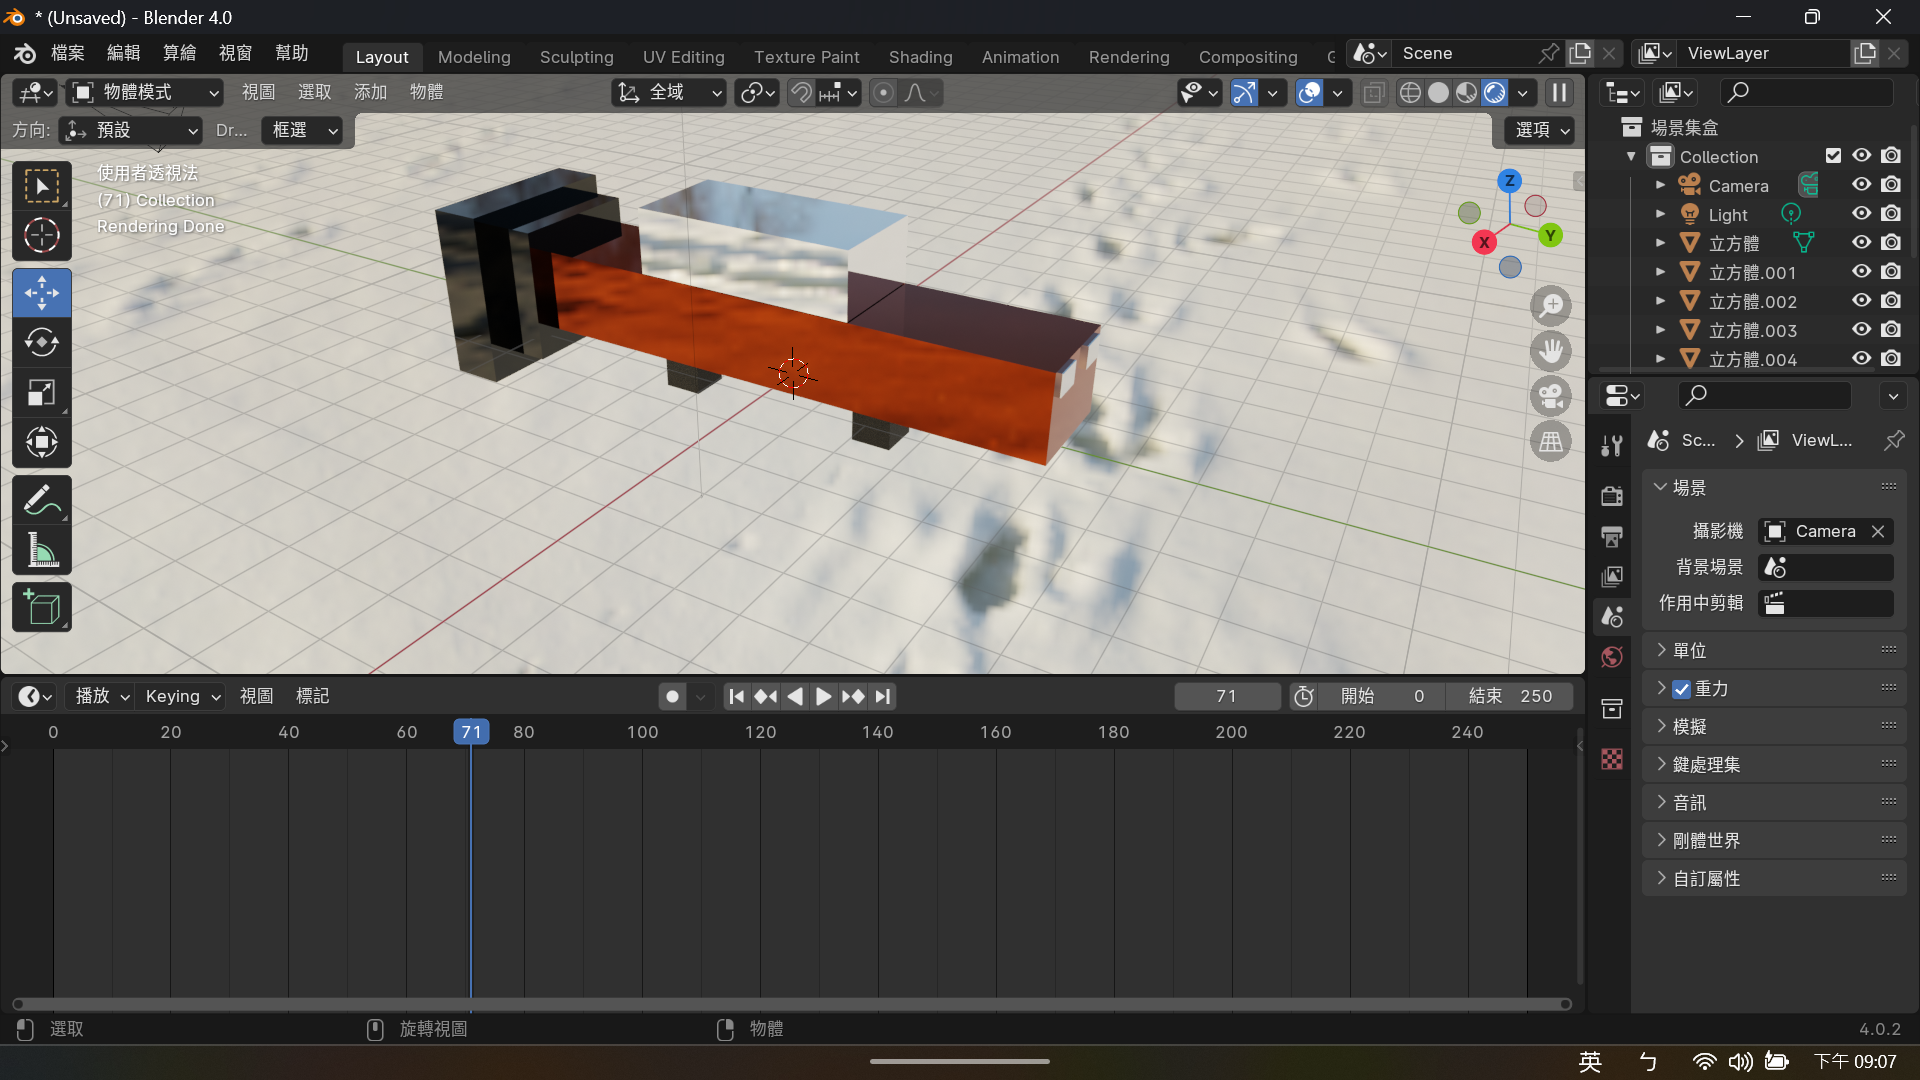Hide 立方體.001 via eye icon
1920x1080 pixels.
click(x=1861, y=272)
